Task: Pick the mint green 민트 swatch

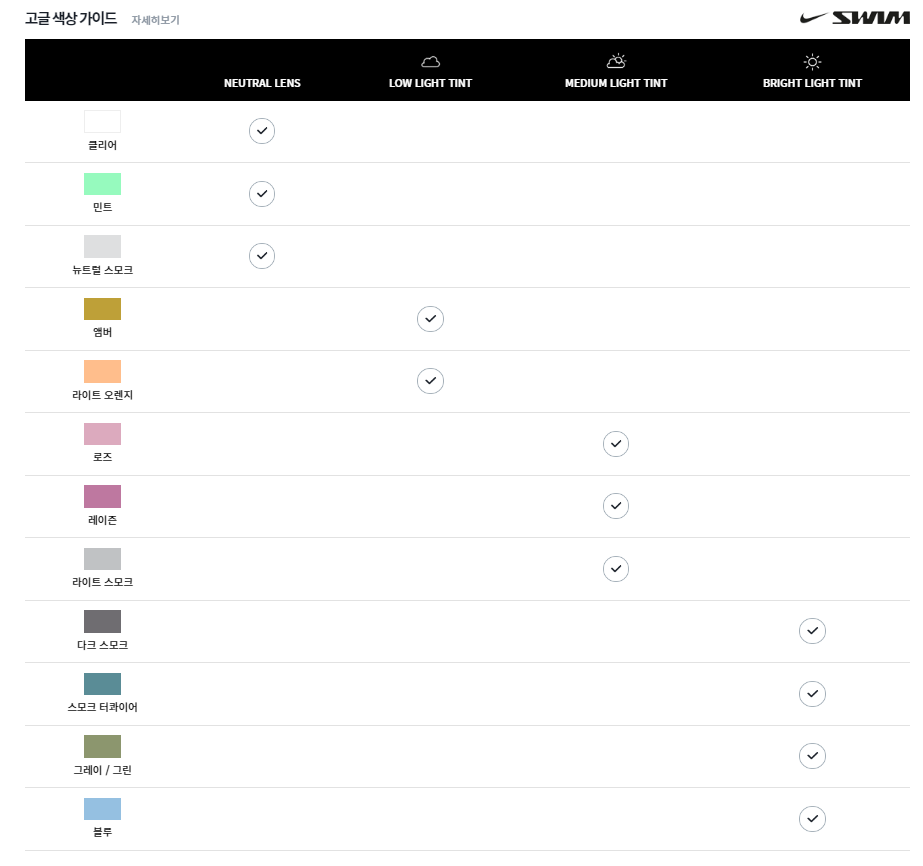Action: [102, 184]
